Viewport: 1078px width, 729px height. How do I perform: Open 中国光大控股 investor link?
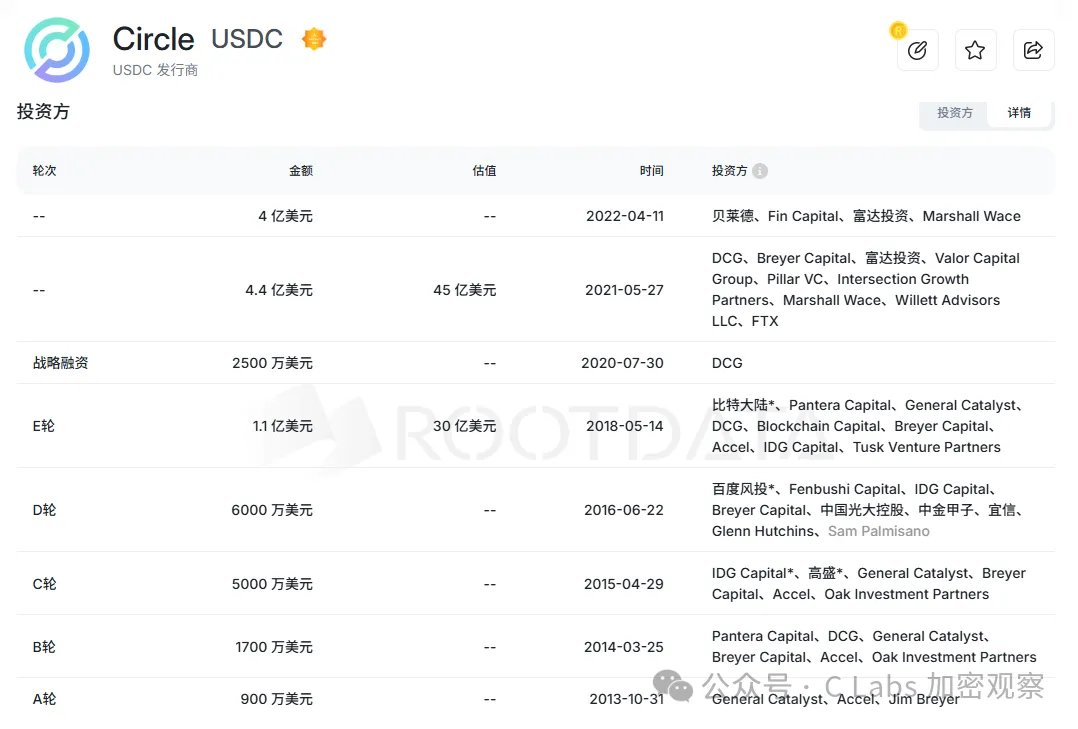[862, 510]
